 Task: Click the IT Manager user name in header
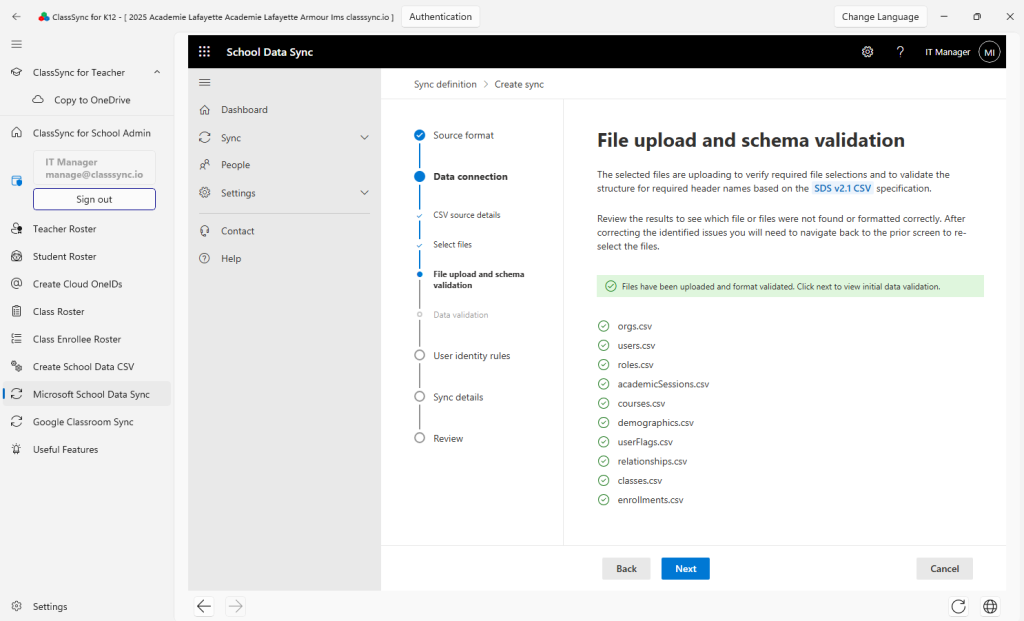point(947,52)
